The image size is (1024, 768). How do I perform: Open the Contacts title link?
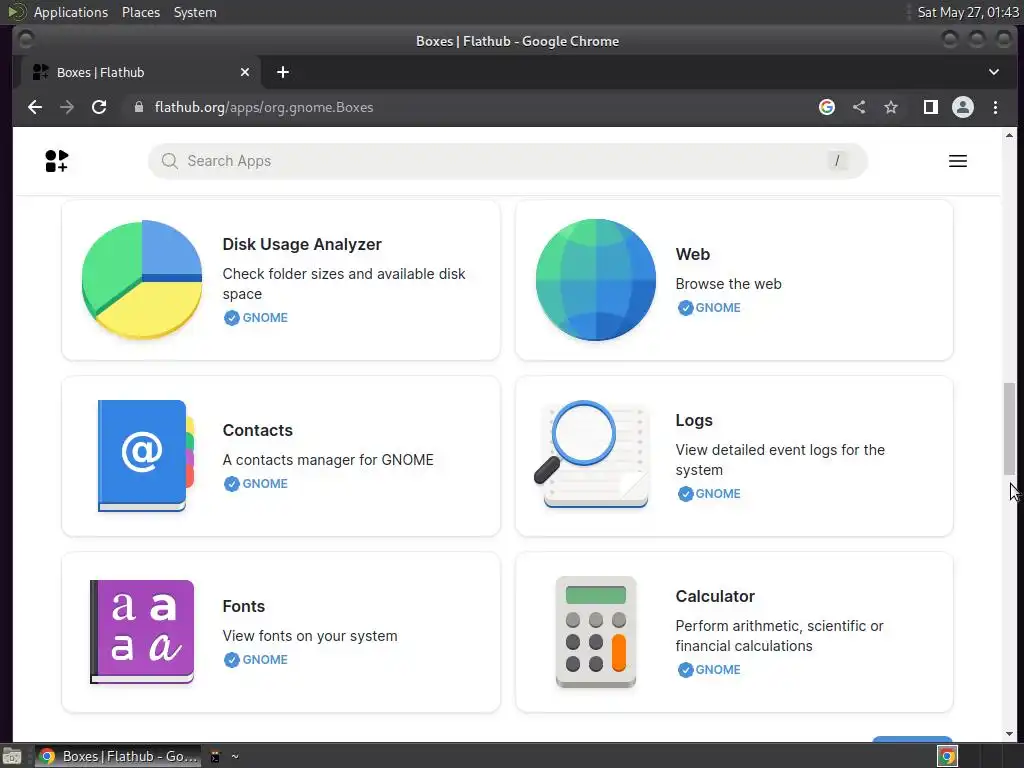[x=257, y=430]
